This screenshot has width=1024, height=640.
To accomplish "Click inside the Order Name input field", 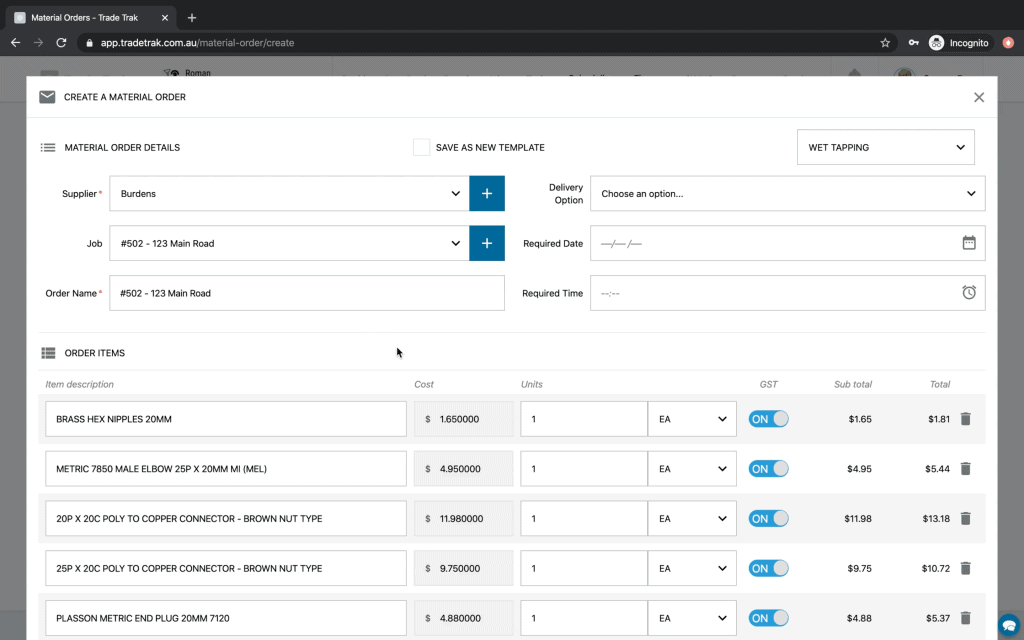I will click(305, 292).
